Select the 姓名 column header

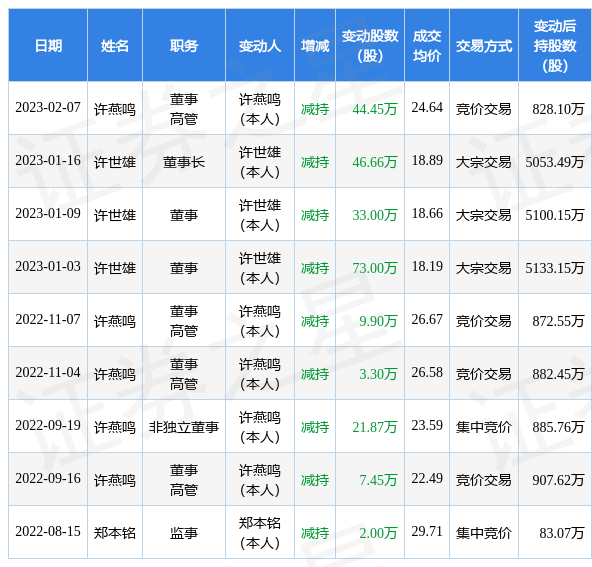point(115,46)
